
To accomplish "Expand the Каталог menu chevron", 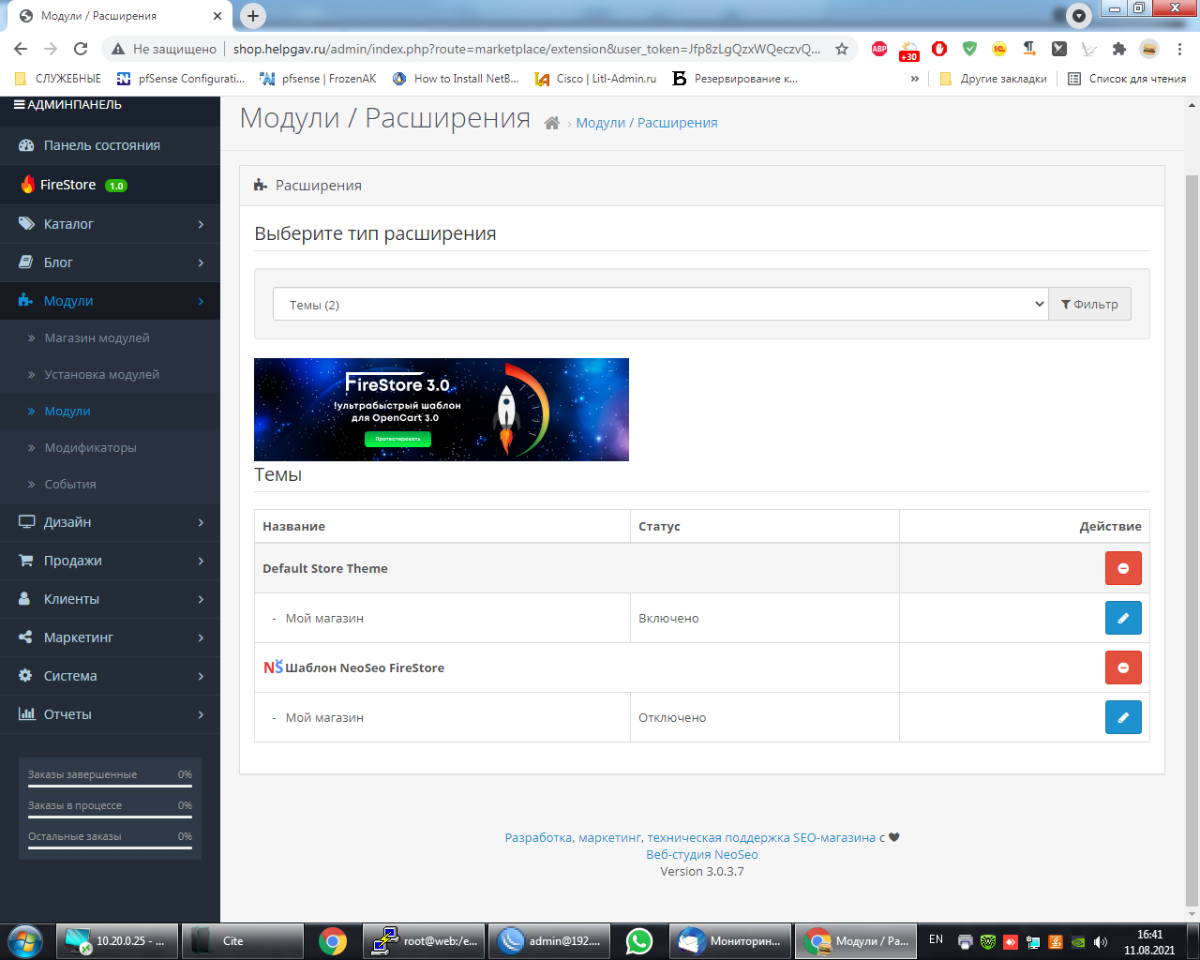I will click(201, 224).
